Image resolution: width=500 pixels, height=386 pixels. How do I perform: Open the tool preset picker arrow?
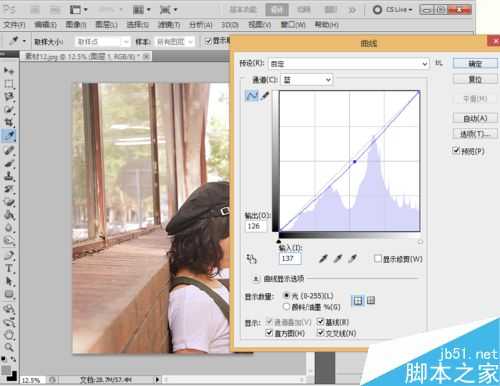click(24, 41)
